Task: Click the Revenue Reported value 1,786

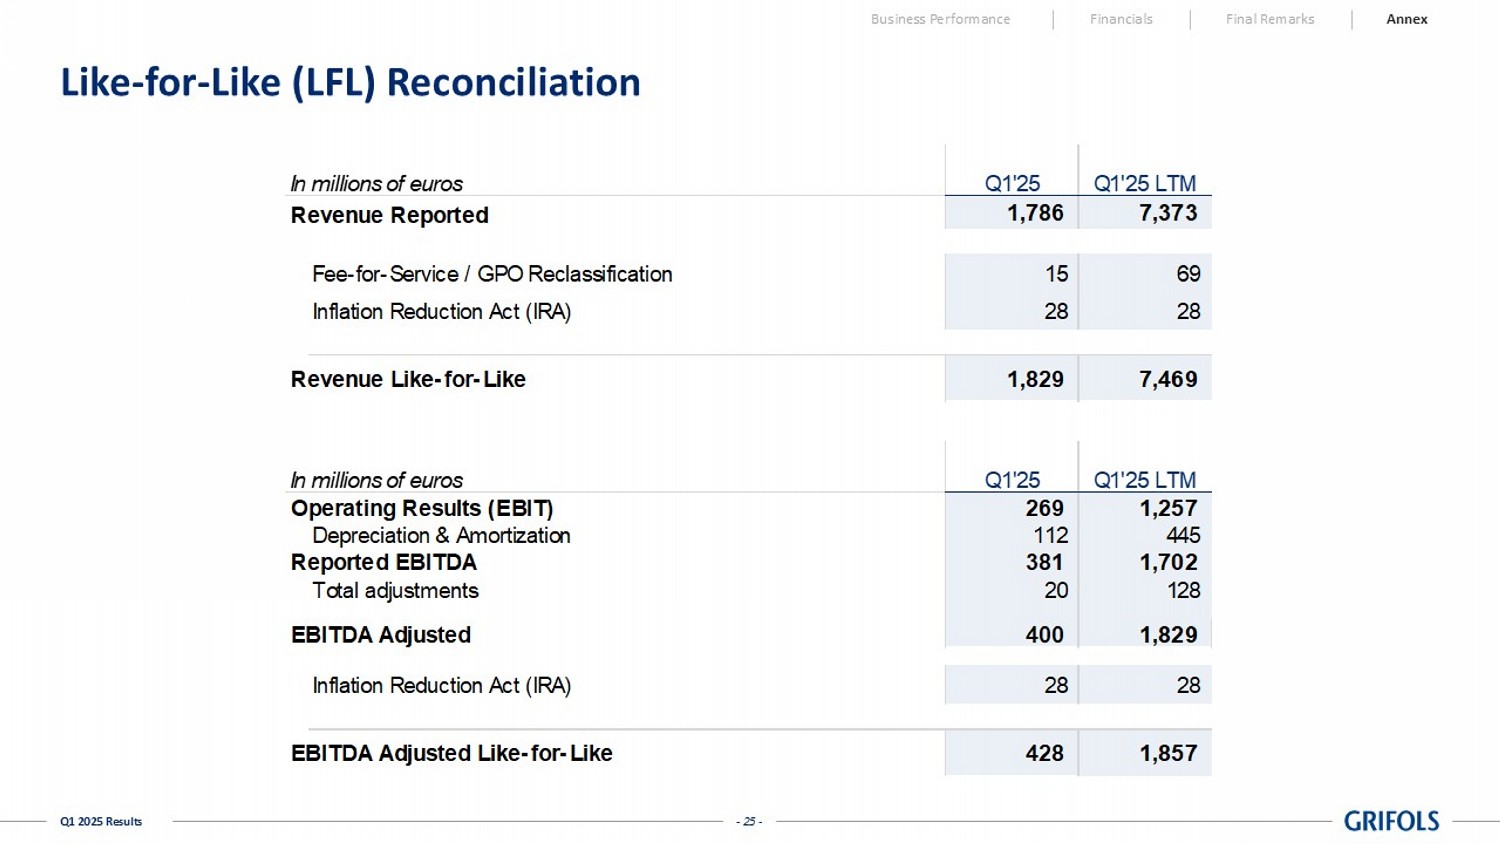Action: tap(1035, 213)
